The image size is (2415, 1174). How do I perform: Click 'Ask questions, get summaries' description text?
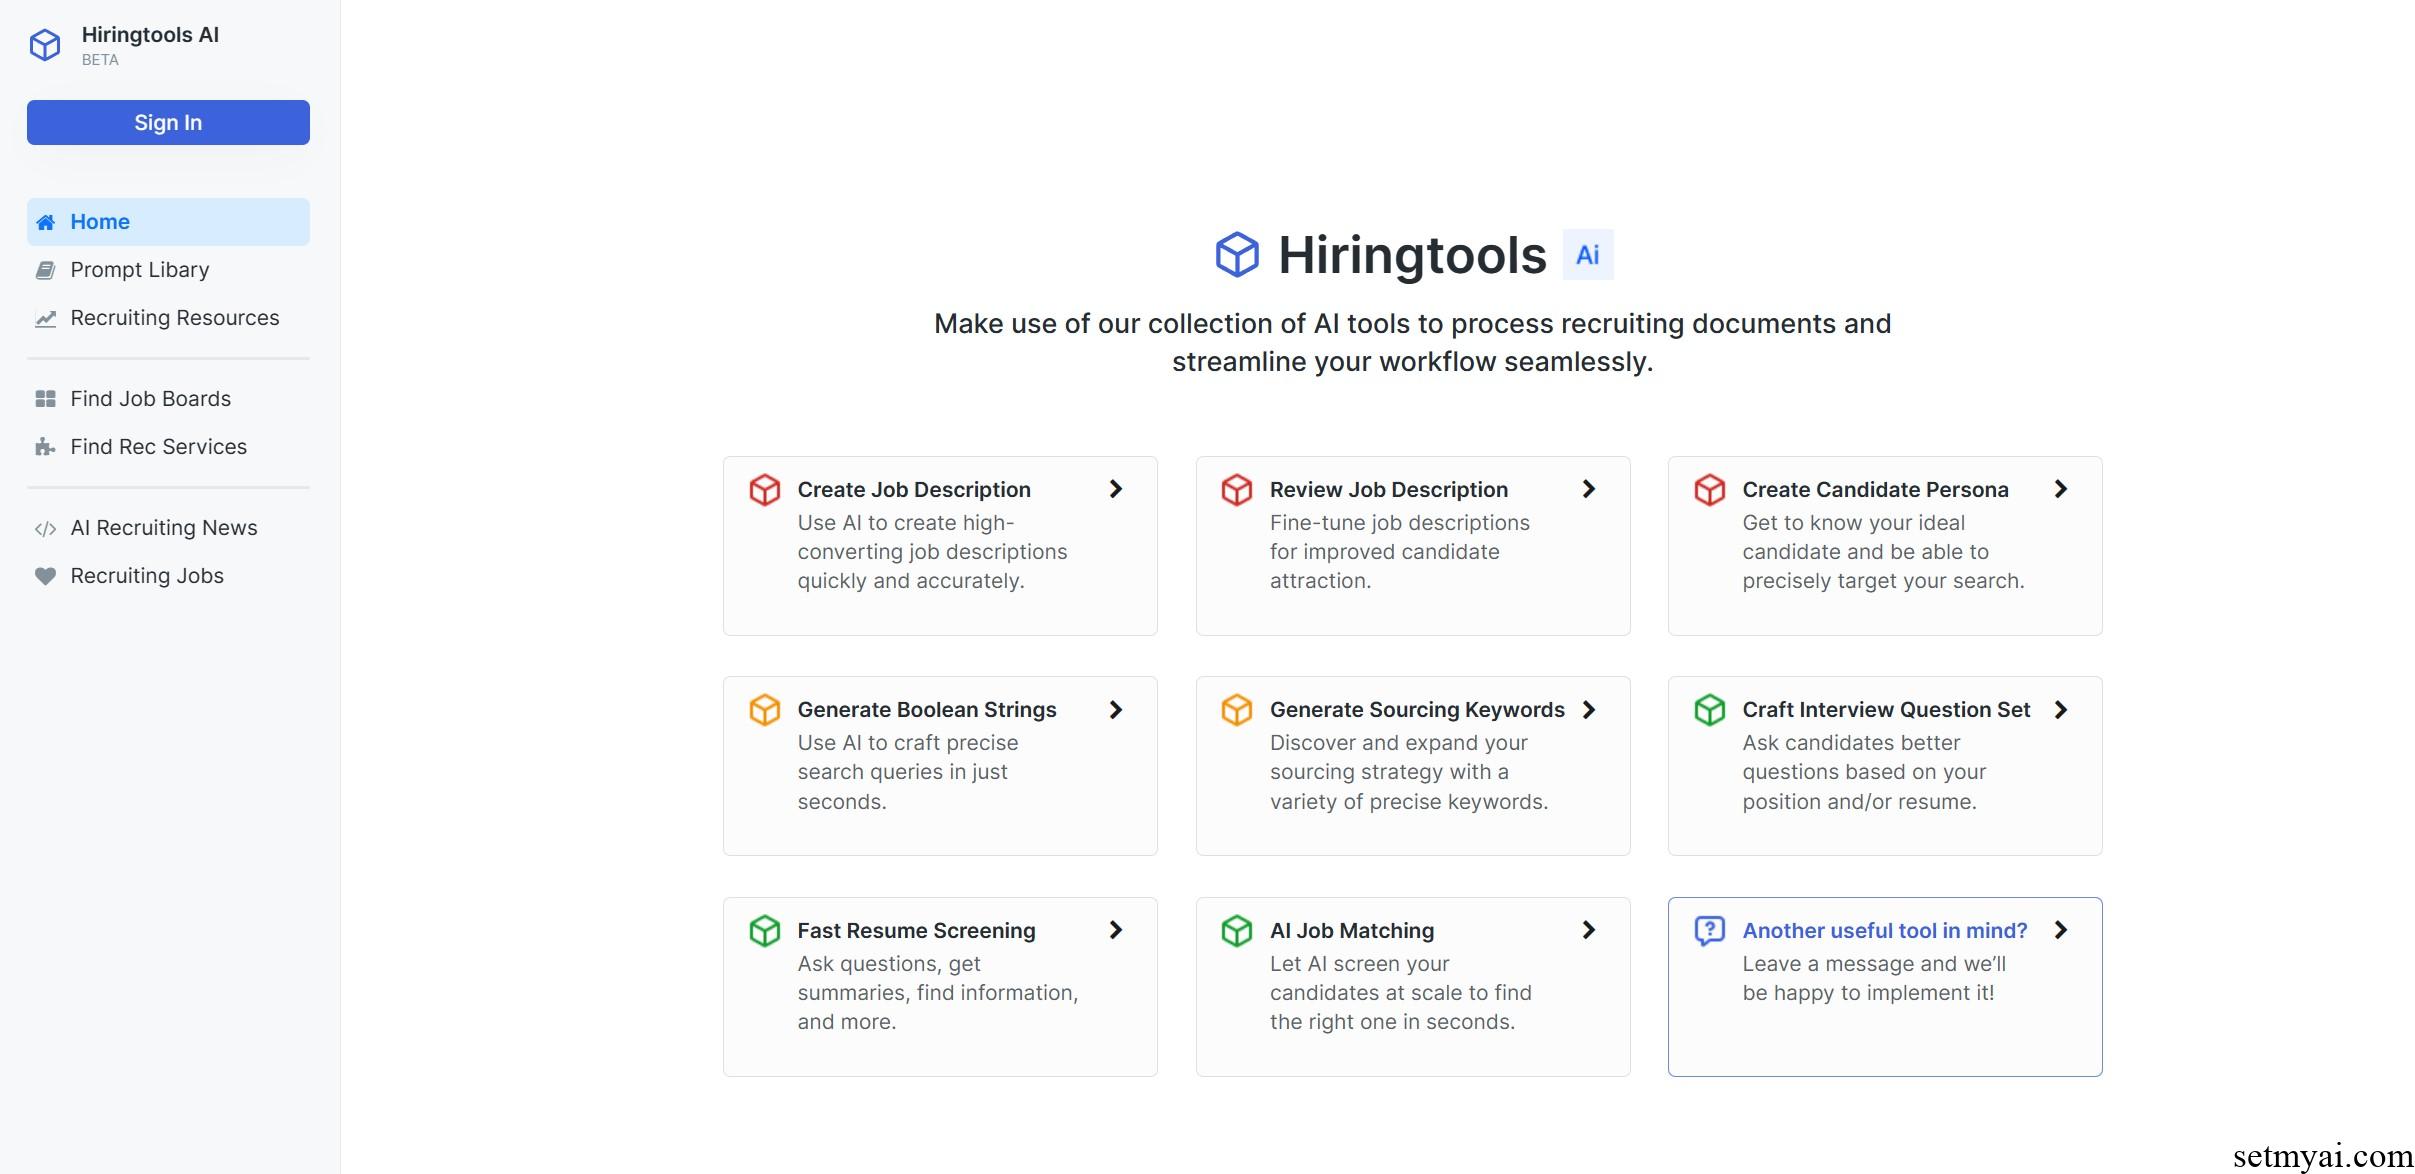(937, 993)
